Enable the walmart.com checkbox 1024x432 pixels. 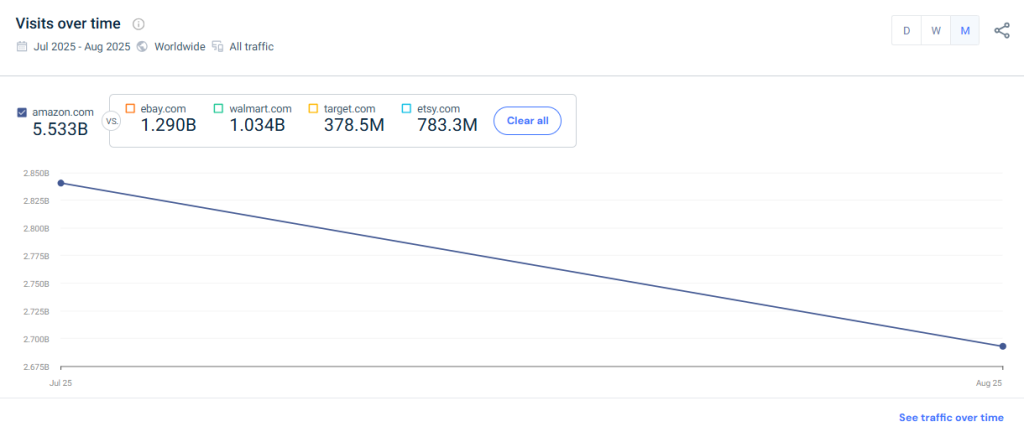(219, 108)
